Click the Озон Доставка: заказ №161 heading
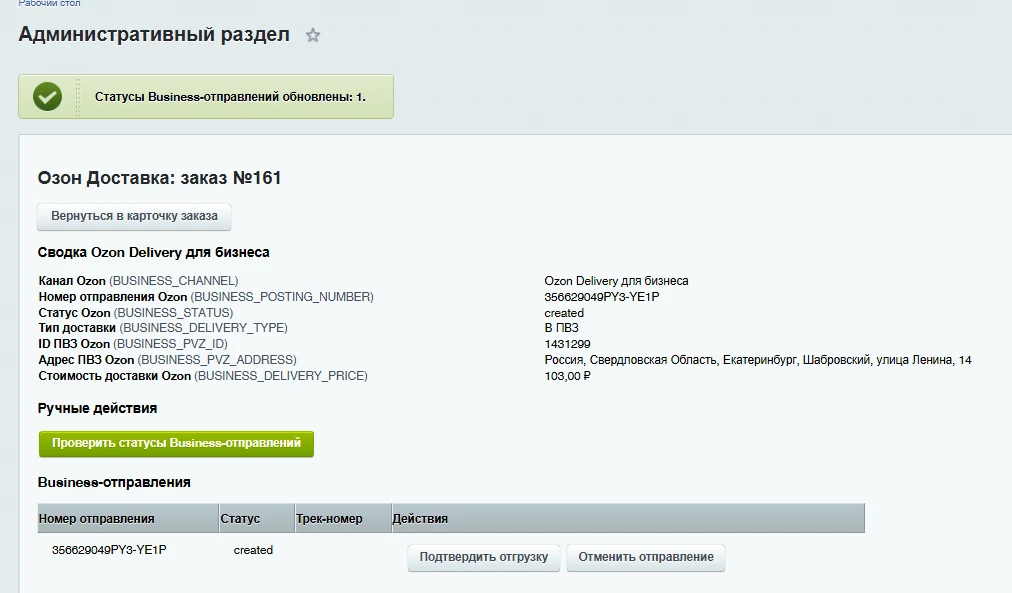 click(159, 178)
